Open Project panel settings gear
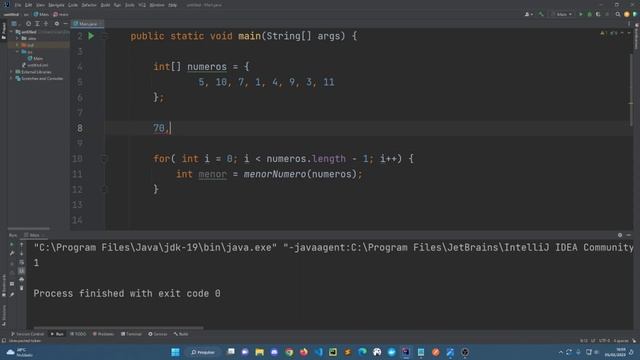 point(57,24)
